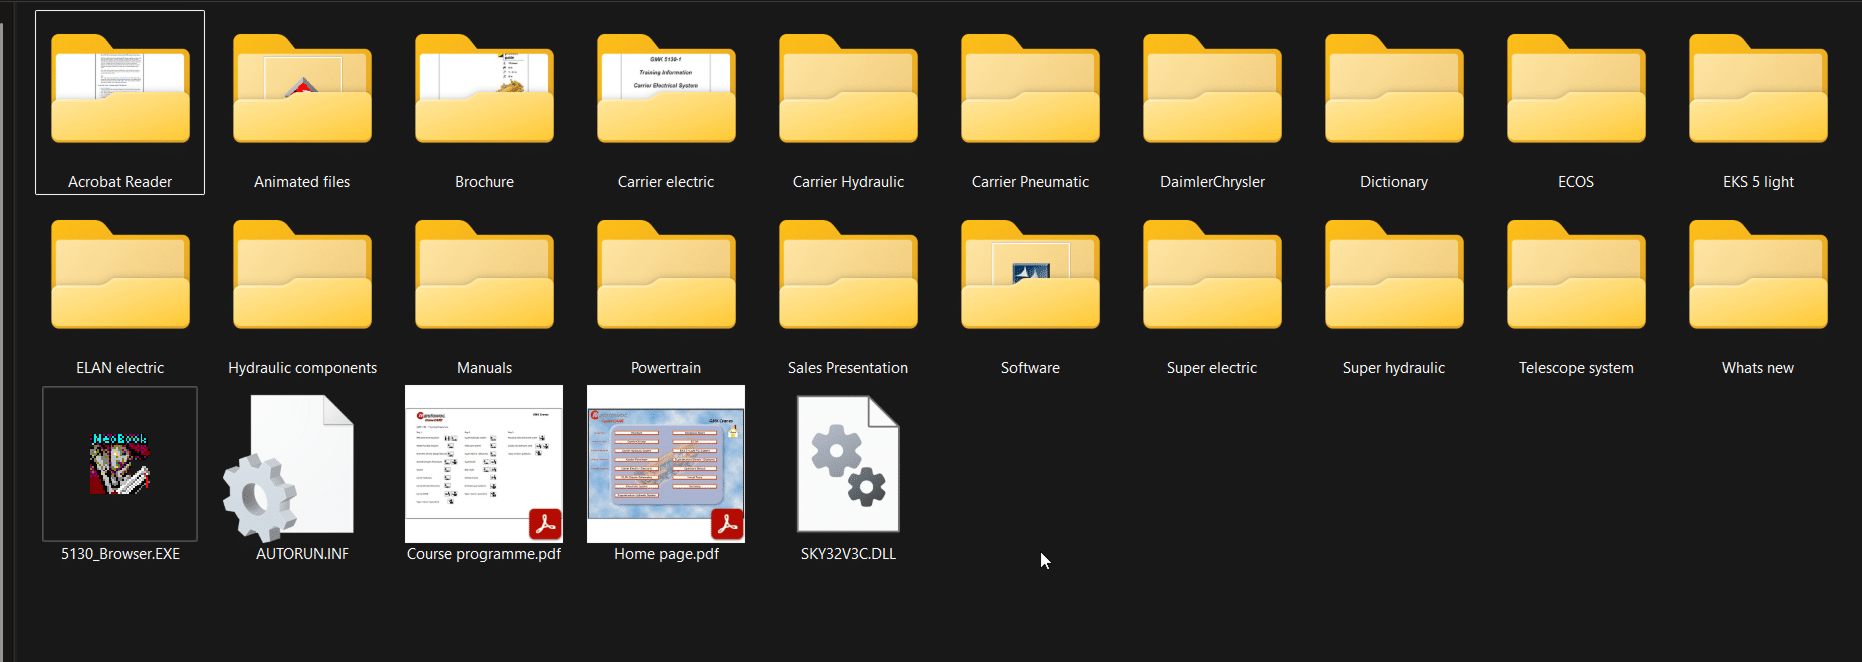Image resolution: width=1862 pixels, height=662 pixels.
Task: Click the '5130_Browser.EXE' file name
Action: (x=120, y=554)
